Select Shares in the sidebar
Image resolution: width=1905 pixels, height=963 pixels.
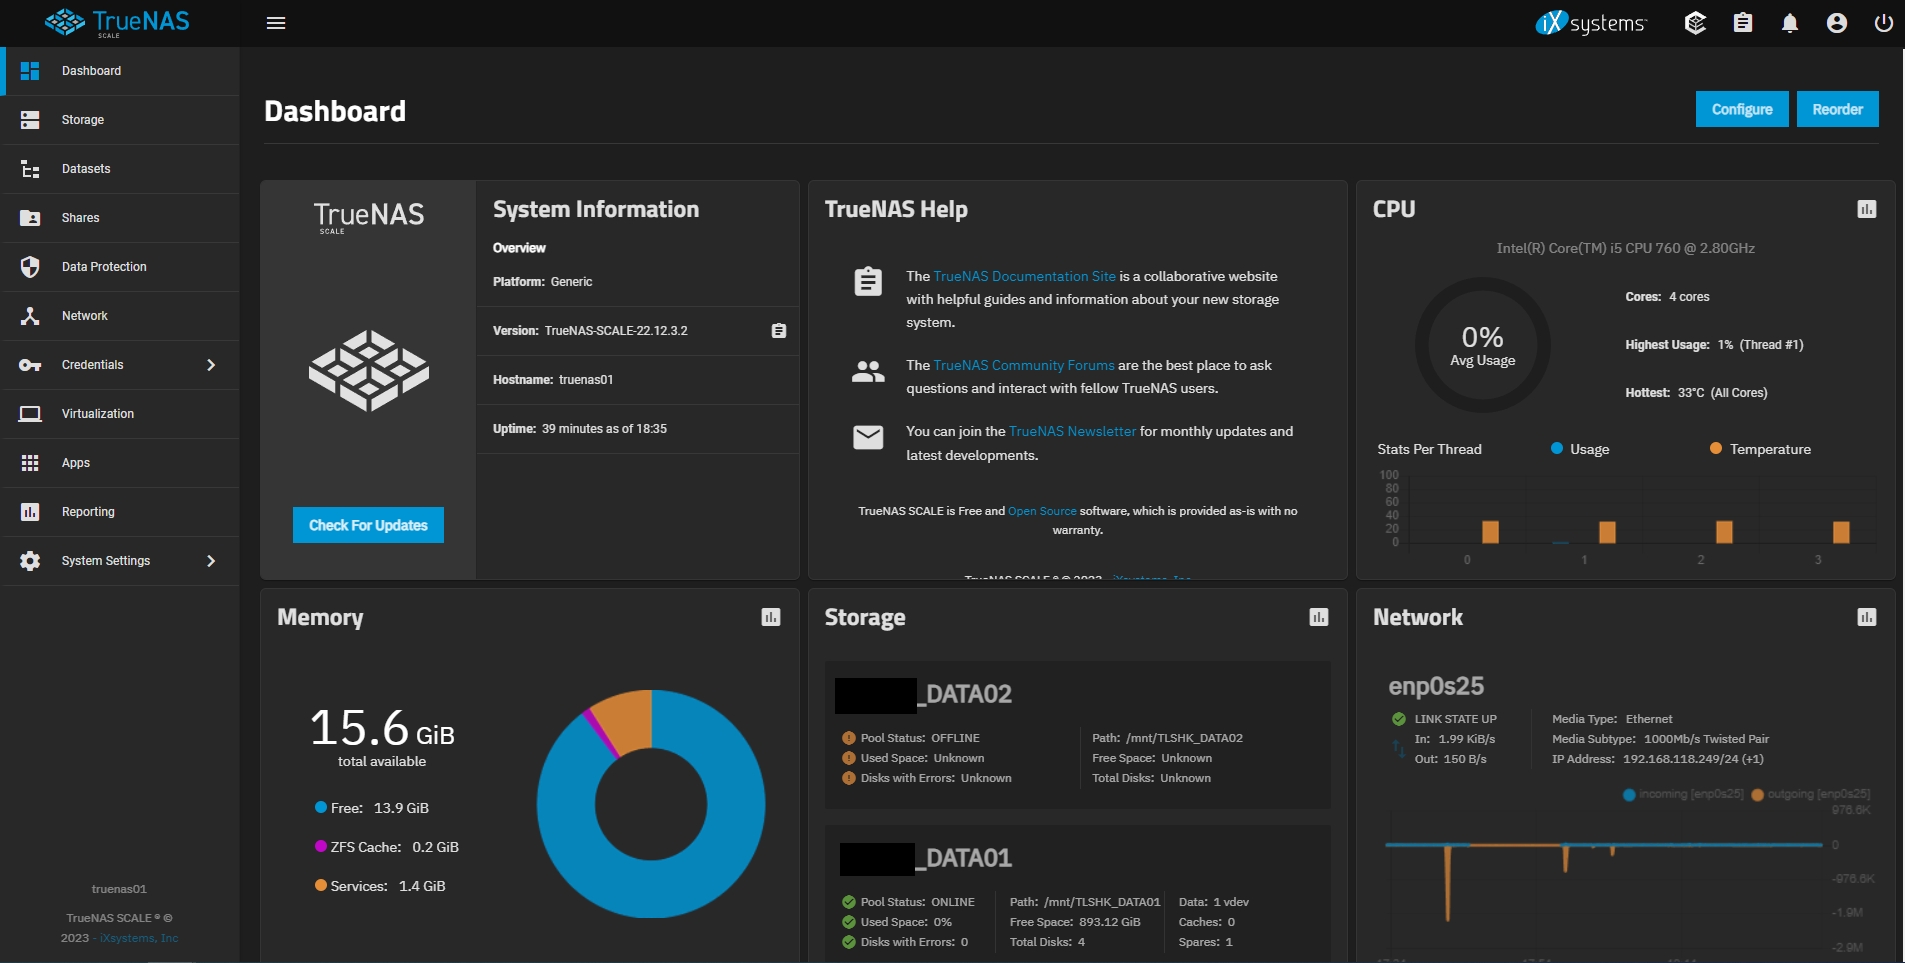121,218
